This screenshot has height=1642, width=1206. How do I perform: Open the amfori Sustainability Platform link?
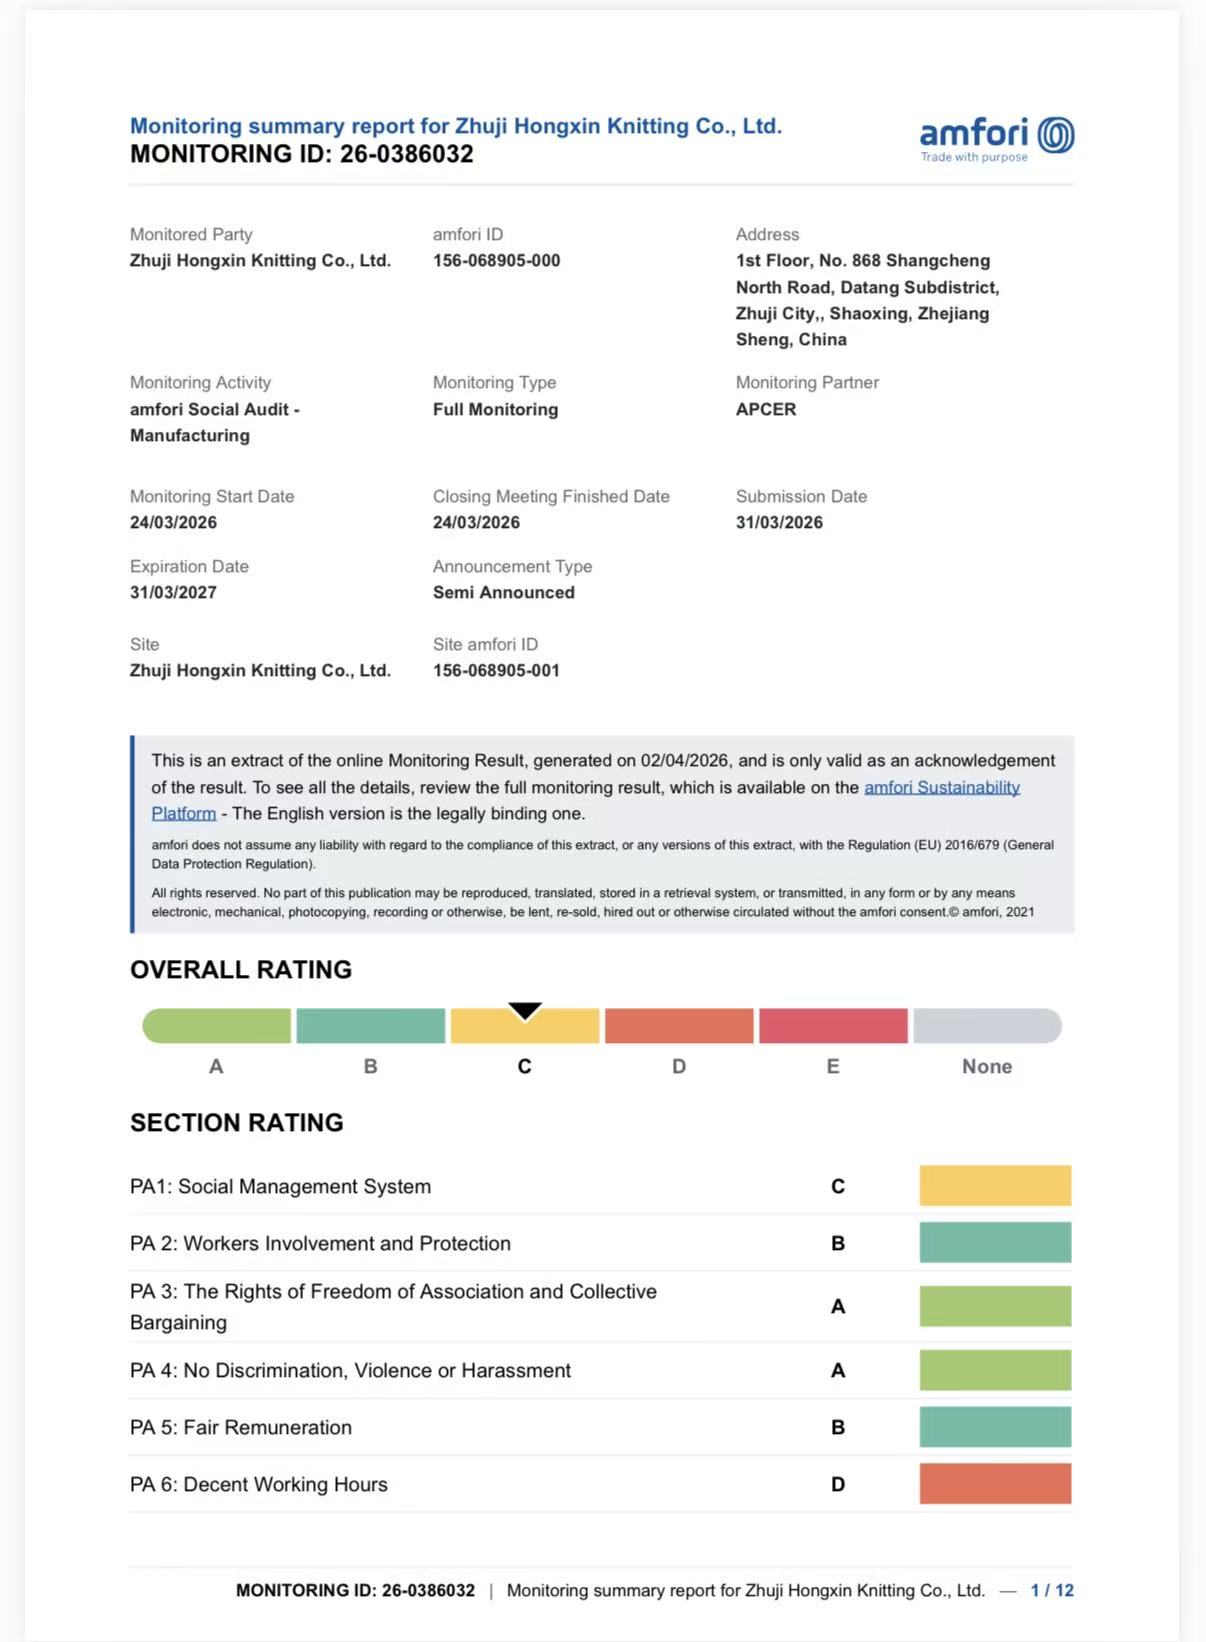942,787
